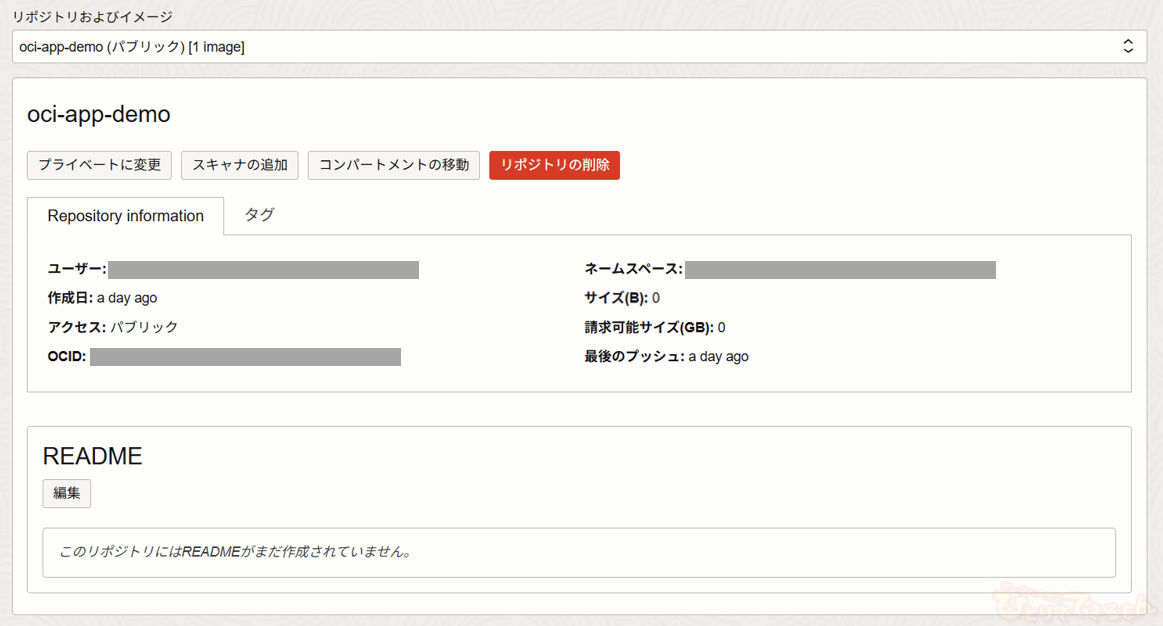The image size is (1163, 626).
Task: Select the redacted ネームスペース value field
Action: 840,269
